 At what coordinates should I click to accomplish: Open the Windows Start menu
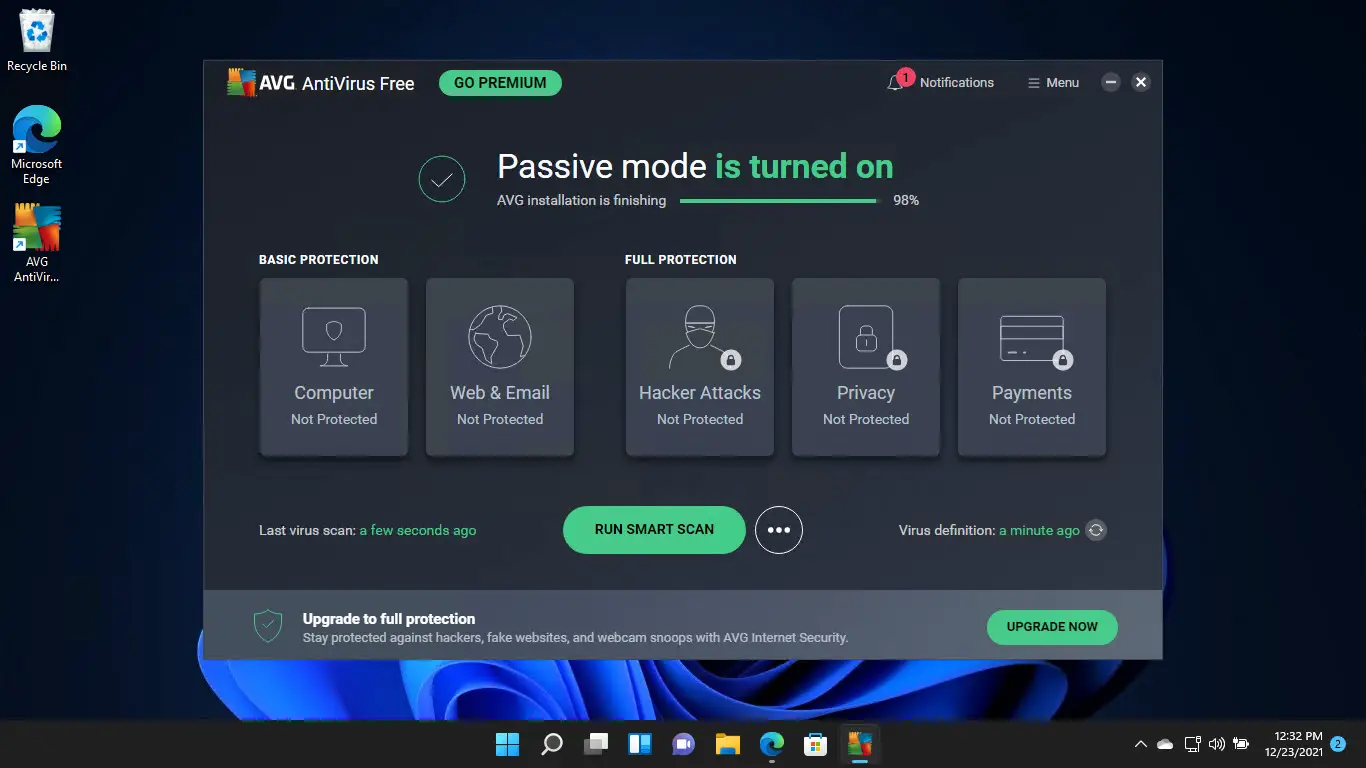click(508, 744)
